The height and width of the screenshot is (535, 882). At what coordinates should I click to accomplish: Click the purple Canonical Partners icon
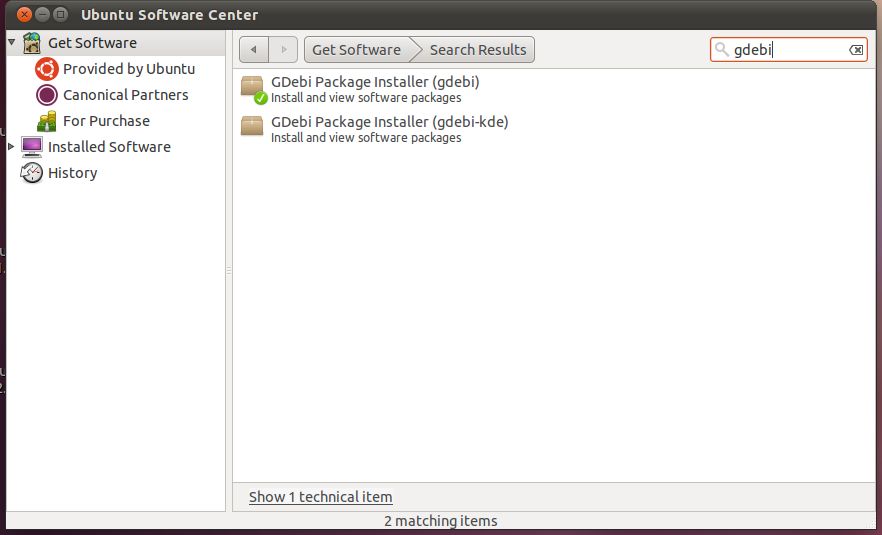(x=47, y=95)
